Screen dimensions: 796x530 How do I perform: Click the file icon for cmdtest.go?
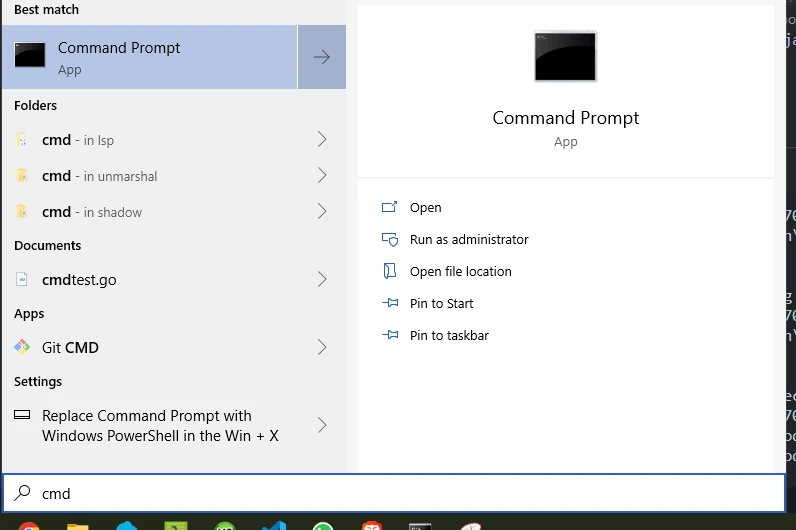click(21, 279)
